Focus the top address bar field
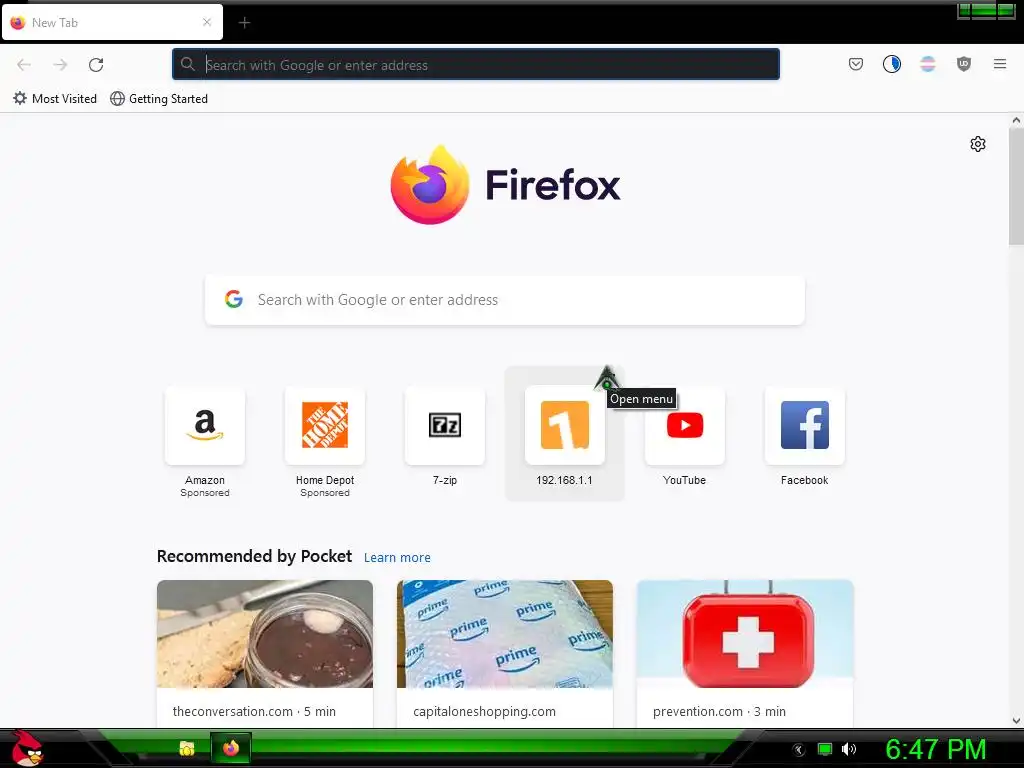The width and height of the screenshot is (1024, 768). click(x=475, y=65)
